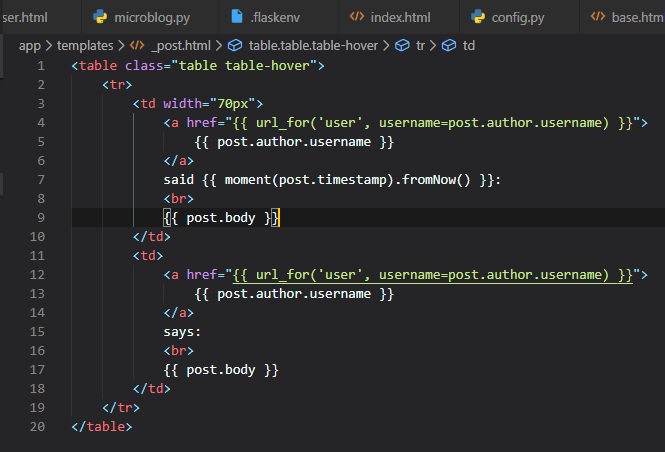
Task: Open the 'templates' breadcrumb dropdown
Action: click(84, 45)
